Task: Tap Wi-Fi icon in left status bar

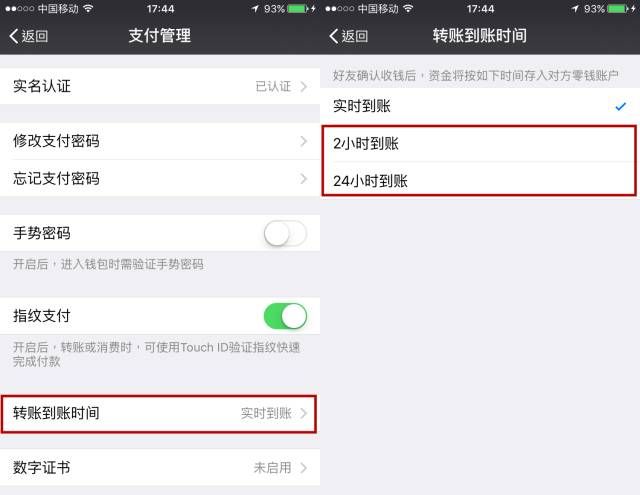Action: (x=88, y=9)
